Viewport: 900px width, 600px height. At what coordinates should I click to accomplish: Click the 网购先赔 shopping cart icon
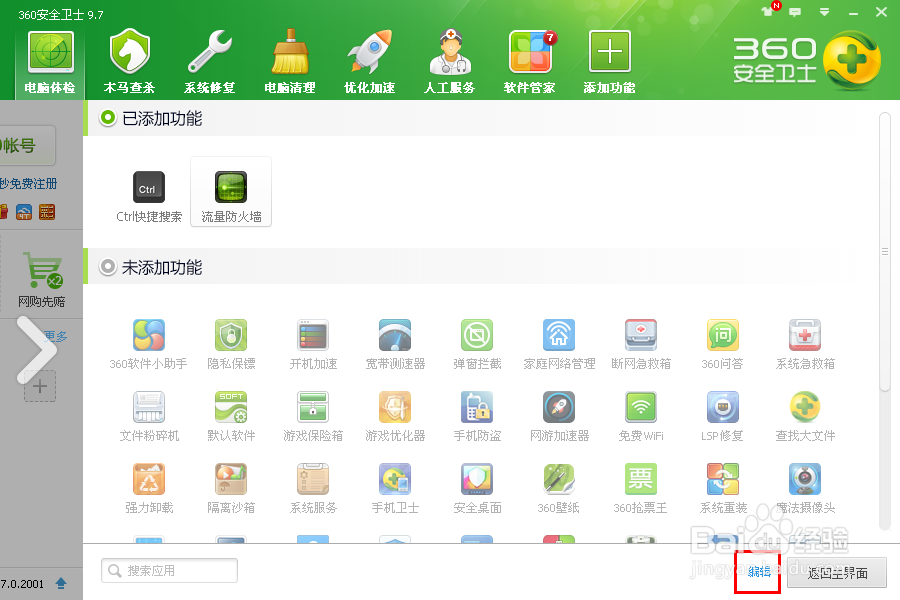click(x=40, y=270)
